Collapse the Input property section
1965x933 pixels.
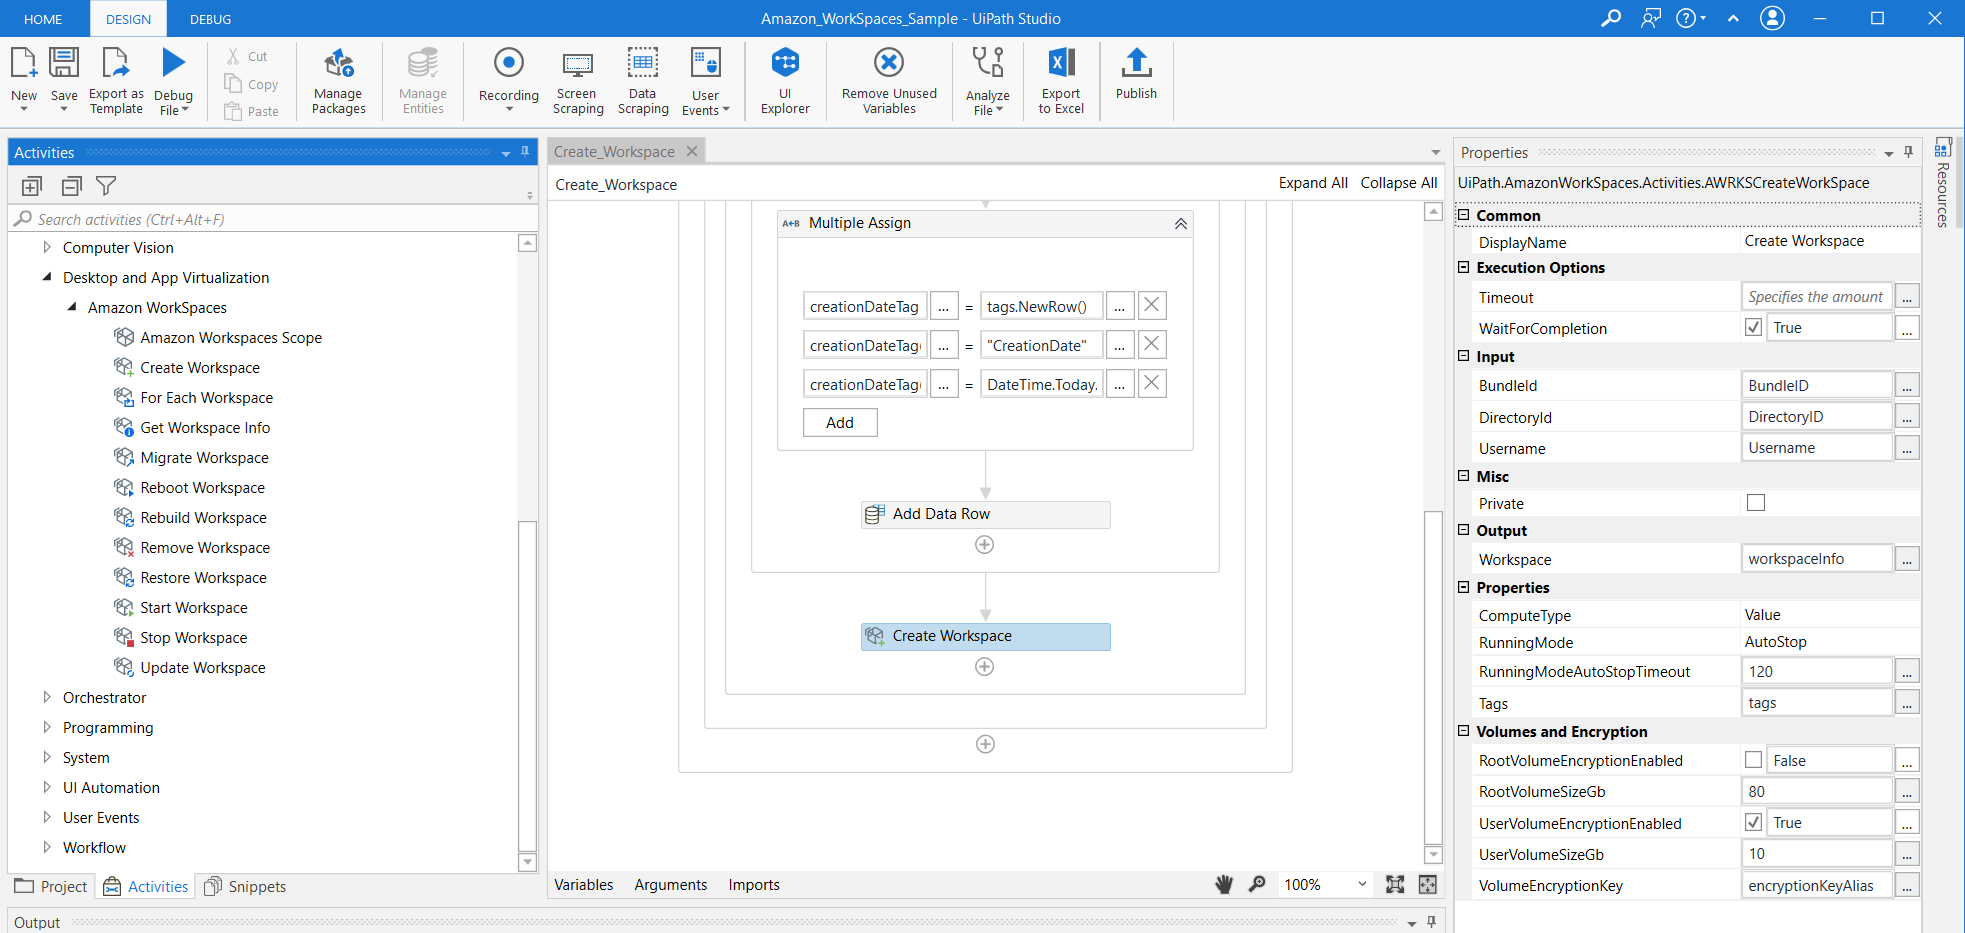[1464, 356]
